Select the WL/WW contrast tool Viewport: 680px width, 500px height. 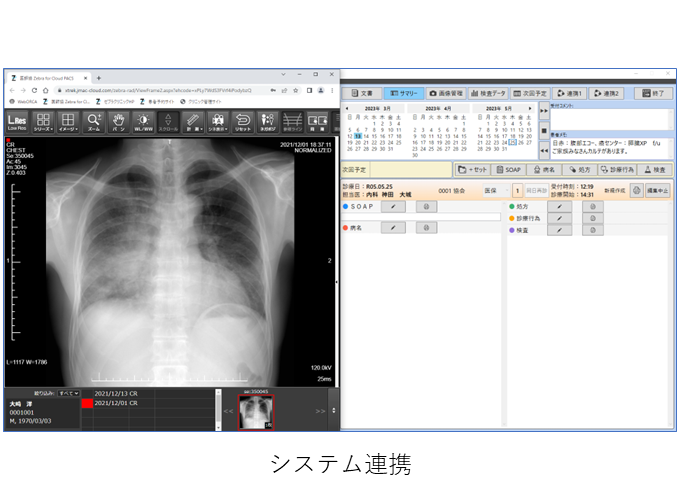tap(145, 122)
